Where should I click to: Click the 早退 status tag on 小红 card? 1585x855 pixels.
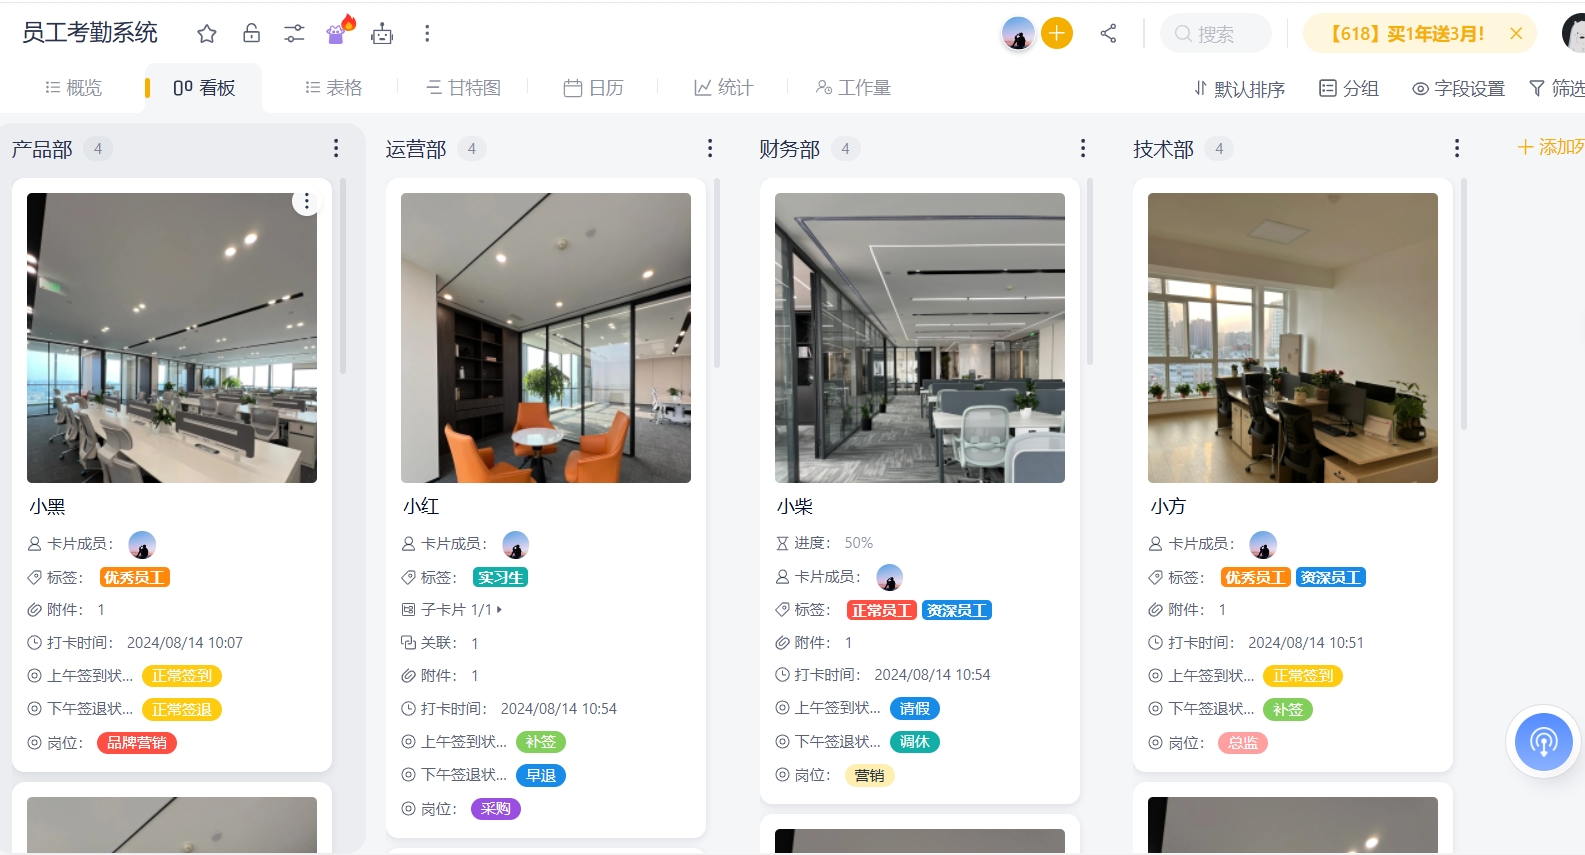click(541, 776)
